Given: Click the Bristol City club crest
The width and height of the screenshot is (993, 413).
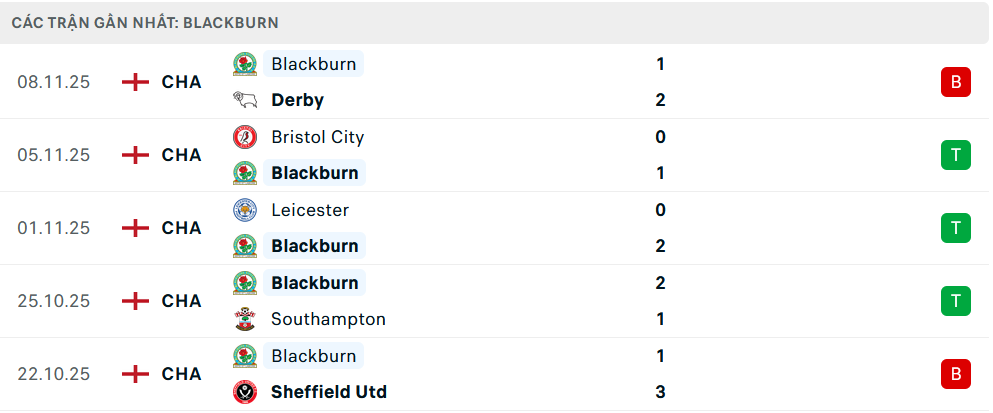Looking at the screenshot, I should click(x=244, y=137).
